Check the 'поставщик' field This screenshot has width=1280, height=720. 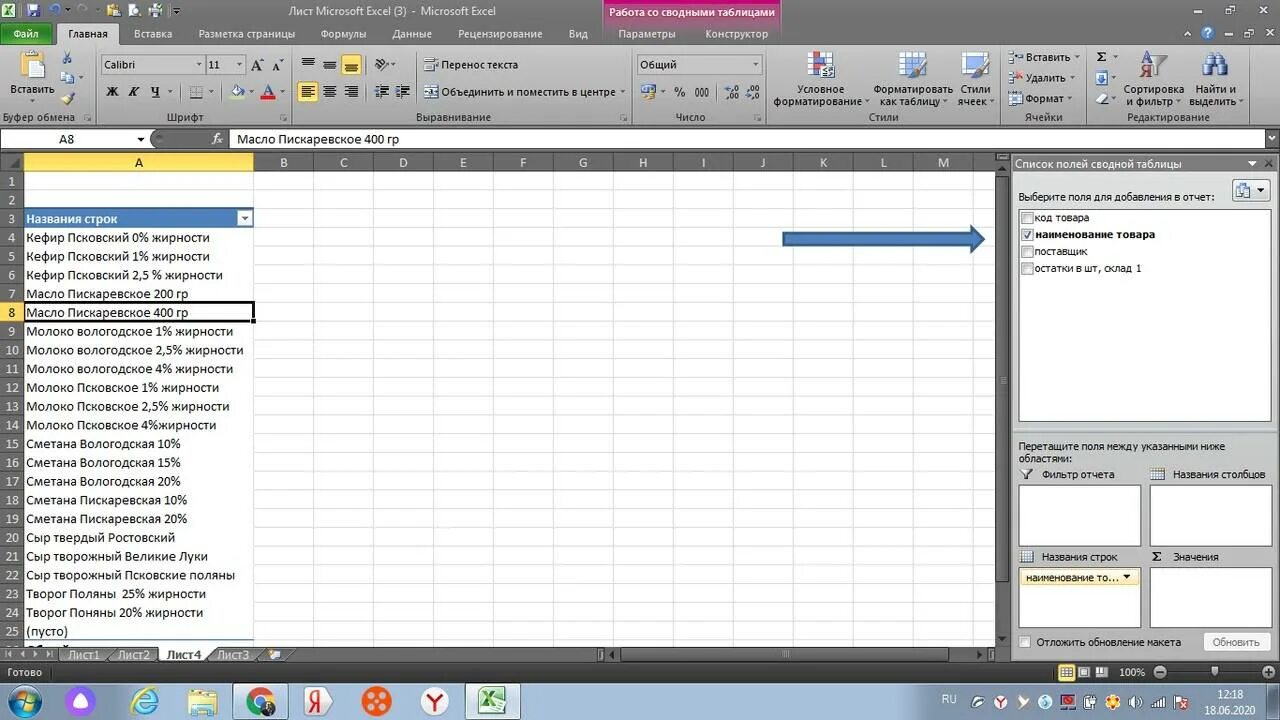coord(1027,252)
